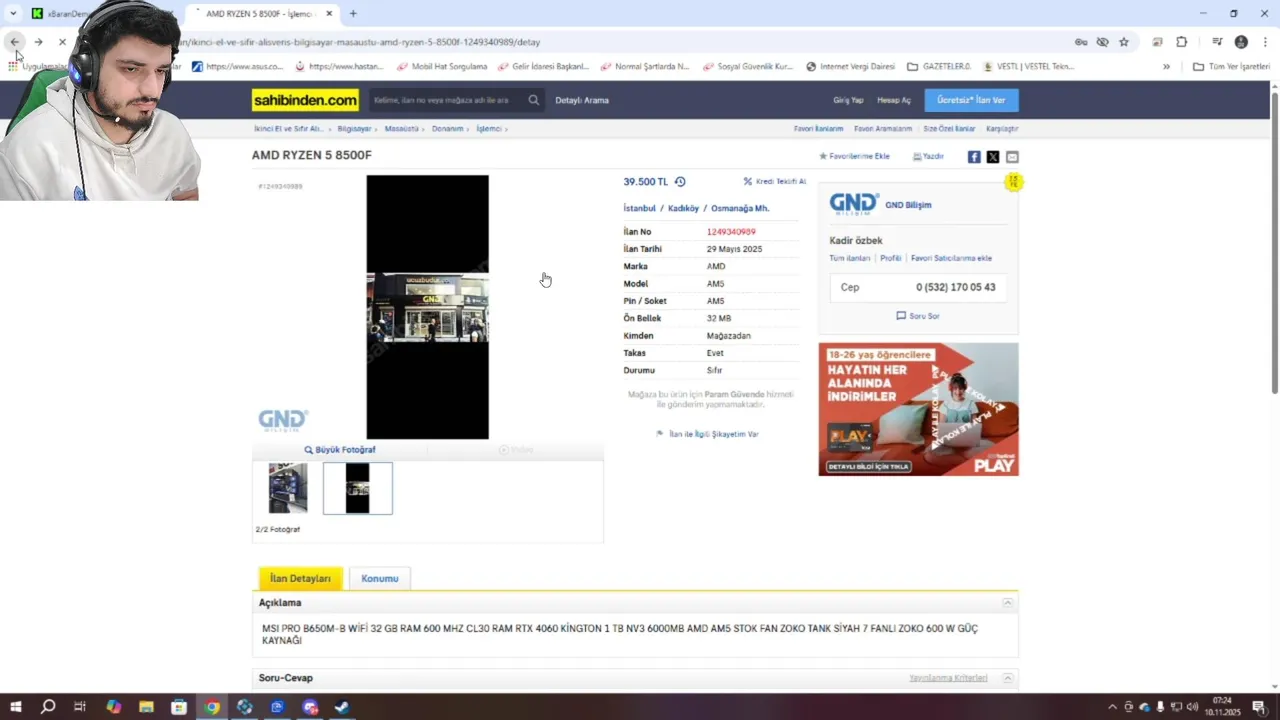Open Bilgisayar breadcrumb category

pyautogui.click(x=354, y=129)
